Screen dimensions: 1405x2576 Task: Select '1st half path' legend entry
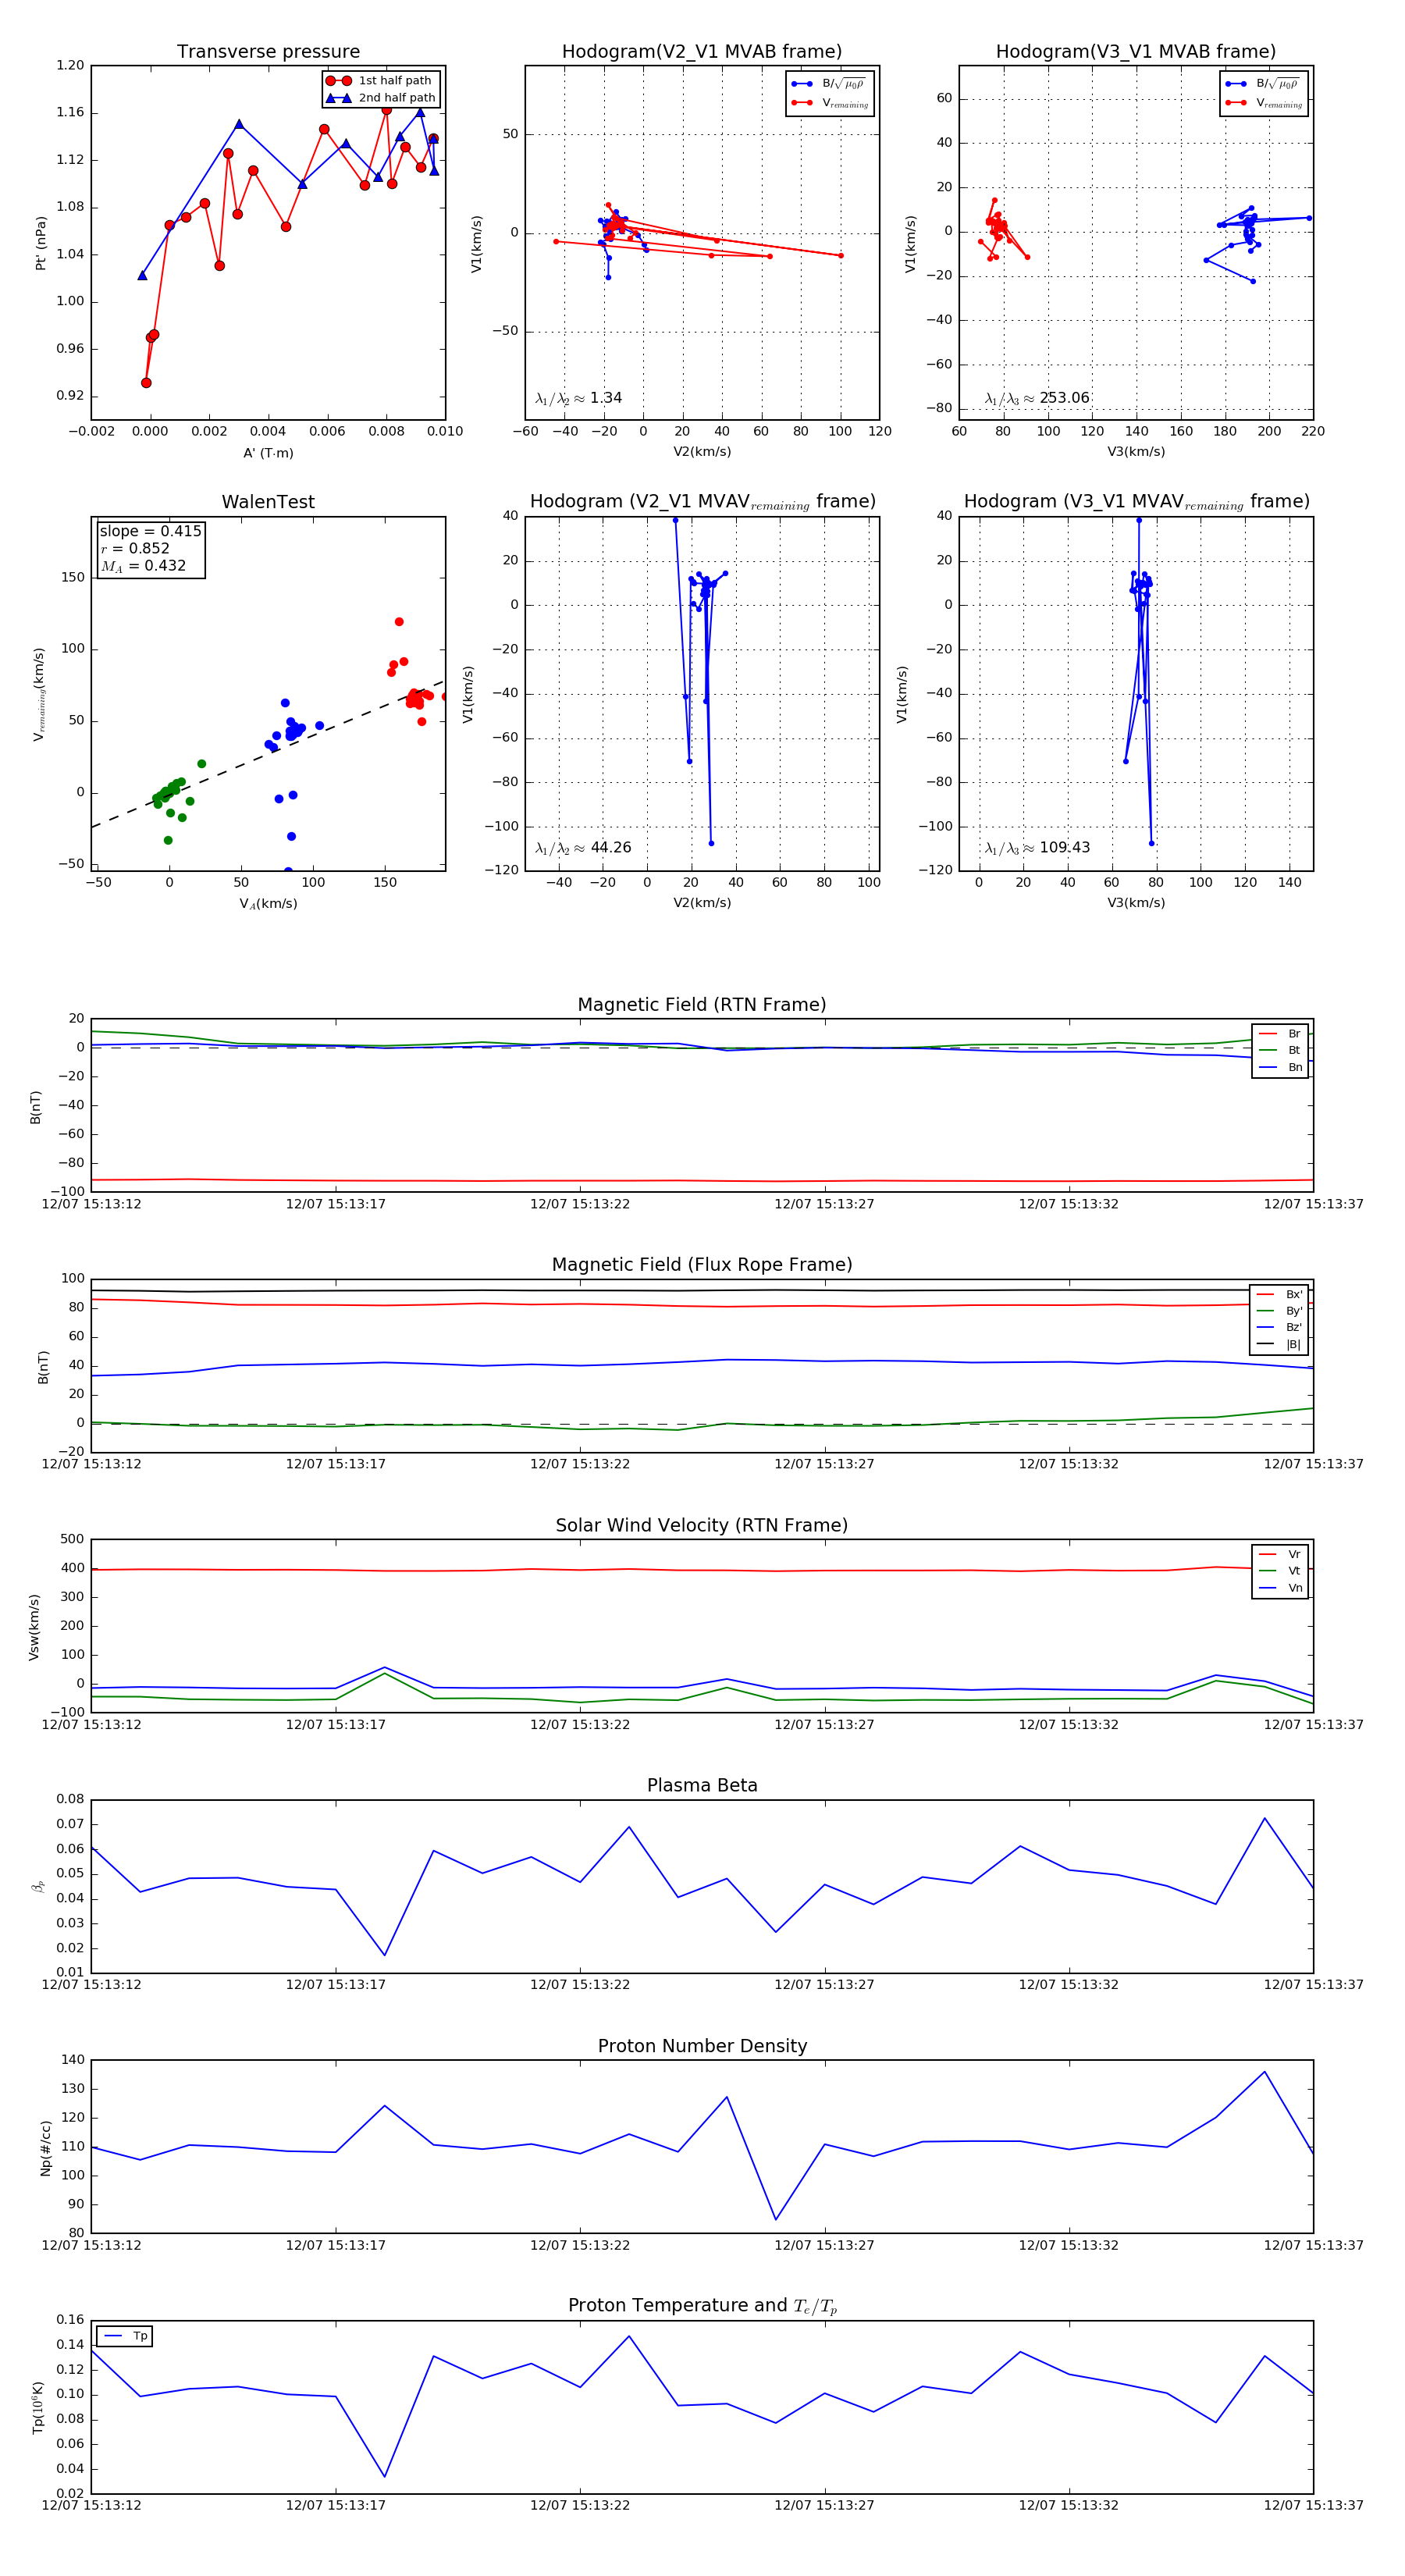coord(380,81)
